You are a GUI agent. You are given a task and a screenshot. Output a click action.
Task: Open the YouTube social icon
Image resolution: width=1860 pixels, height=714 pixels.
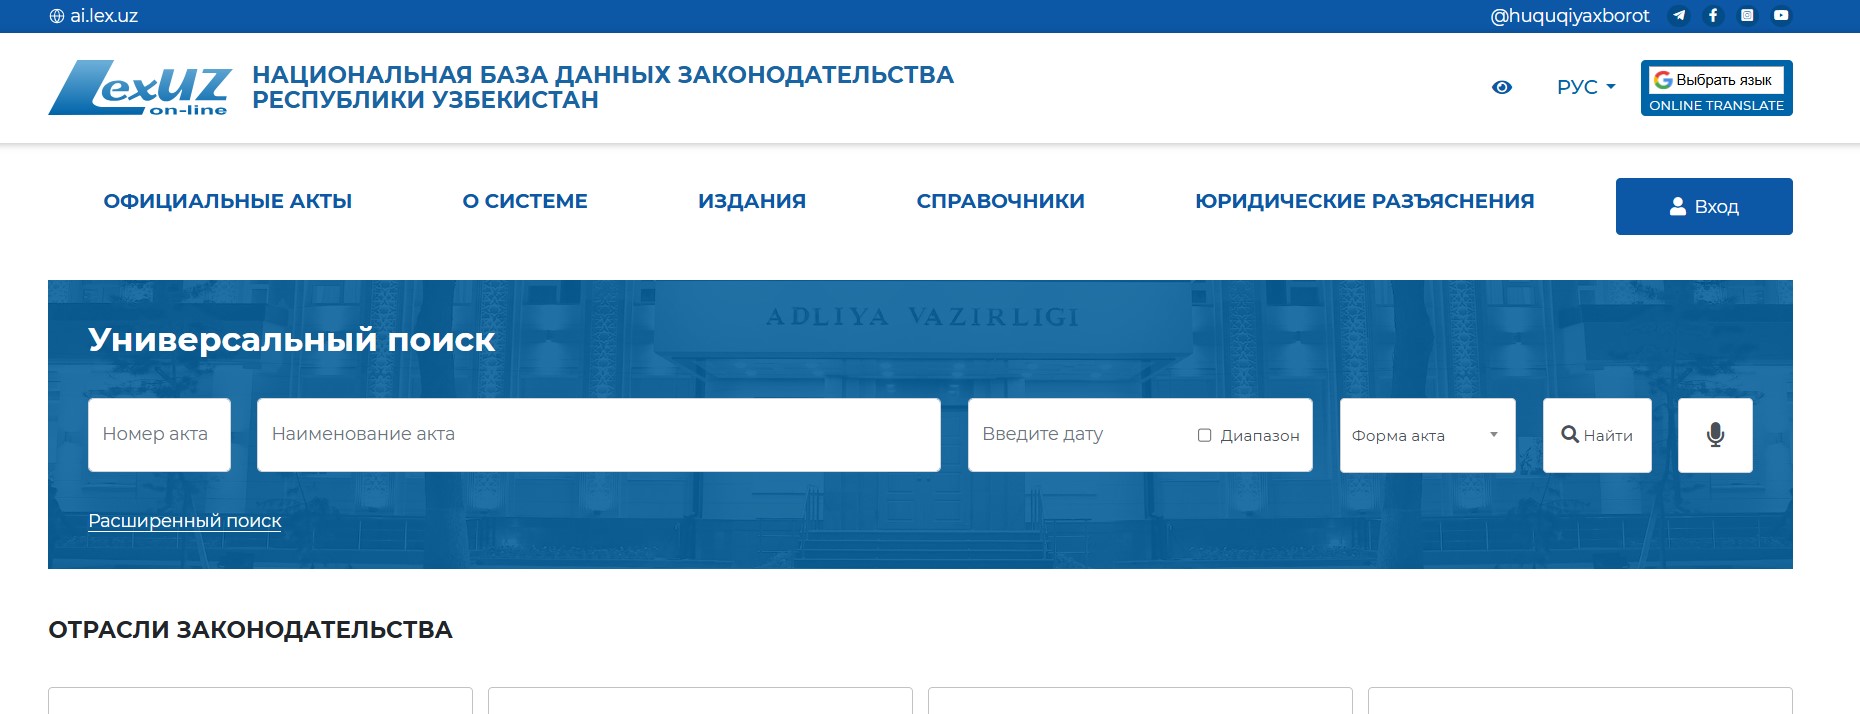(1781, 15)
